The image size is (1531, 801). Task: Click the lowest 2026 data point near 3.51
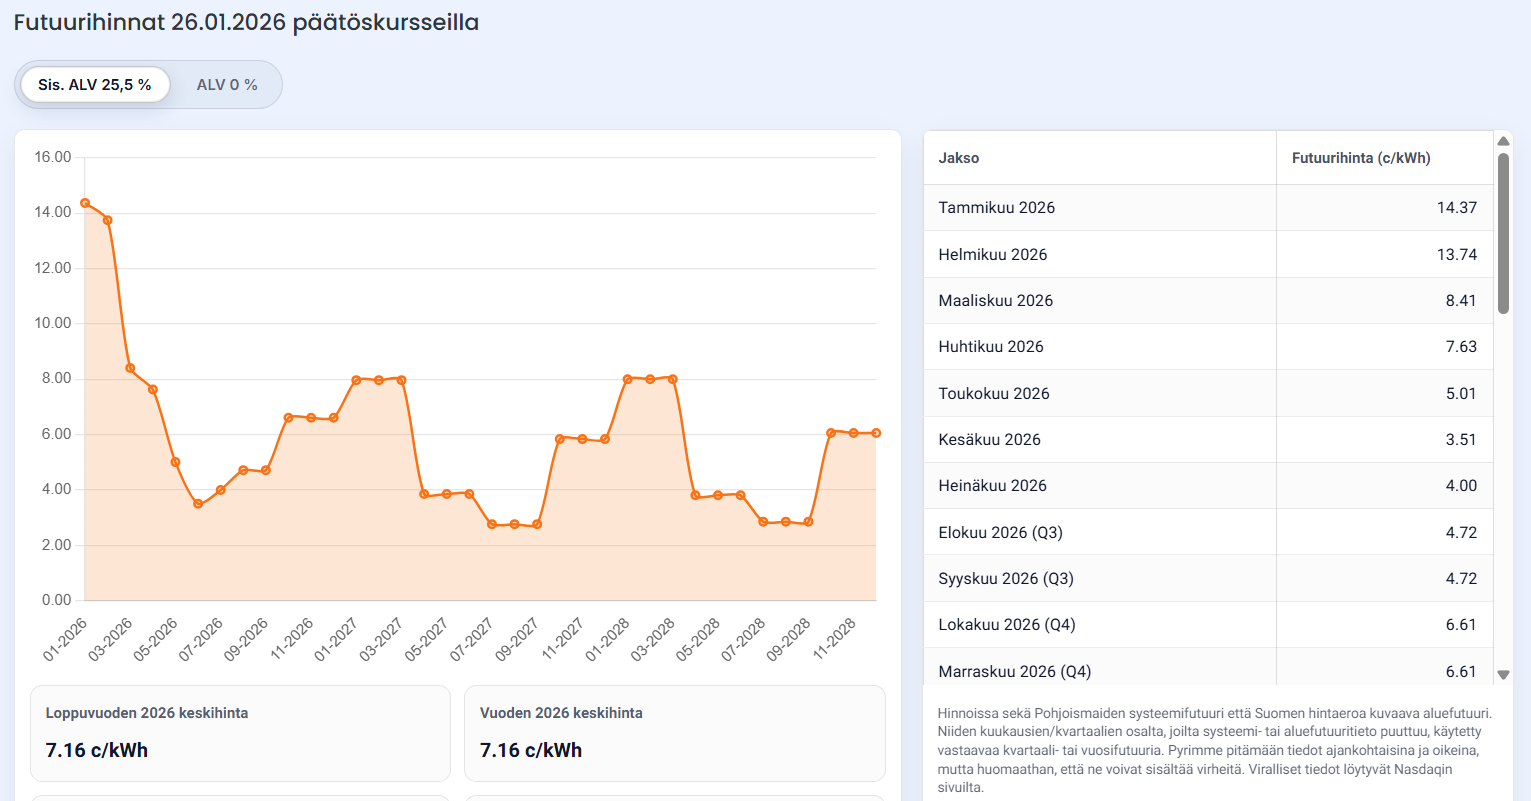click(198, 504)
